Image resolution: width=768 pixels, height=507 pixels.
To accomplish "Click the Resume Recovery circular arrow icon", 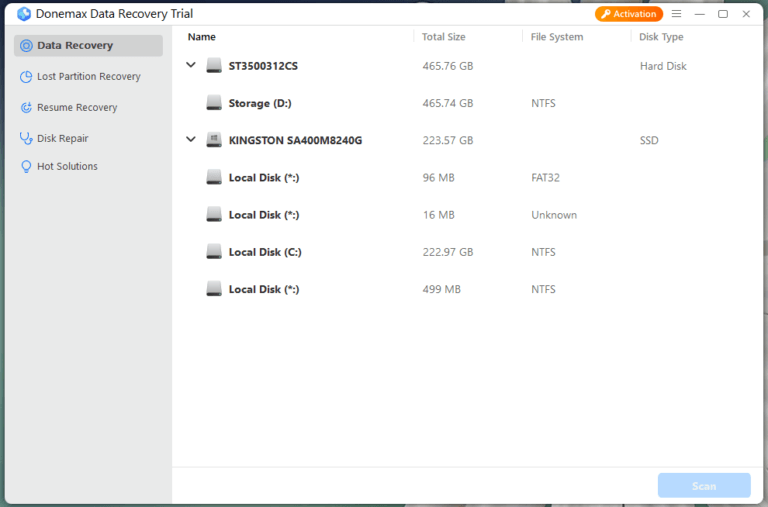I will coord(26,107).
